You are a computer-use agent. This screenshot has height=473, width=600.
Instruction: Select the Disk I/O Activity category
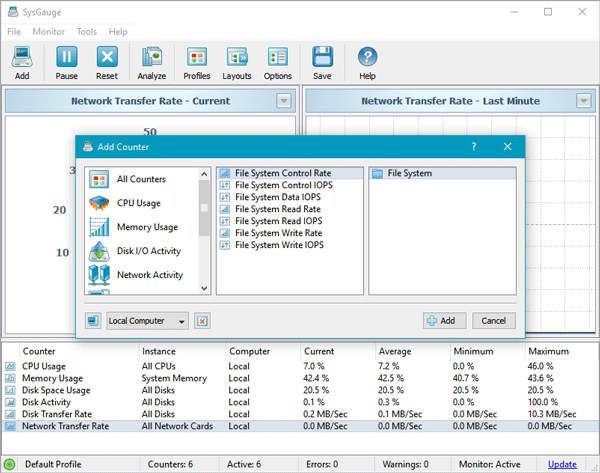click(148, 251)
